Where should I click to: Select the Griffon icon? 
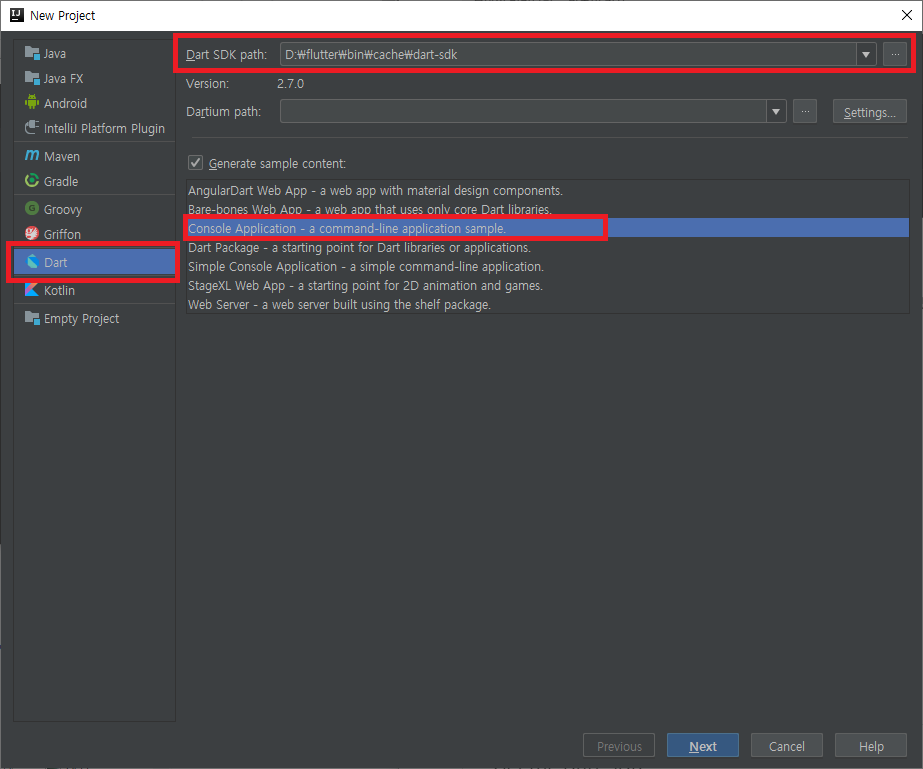[x=32, y=234]
